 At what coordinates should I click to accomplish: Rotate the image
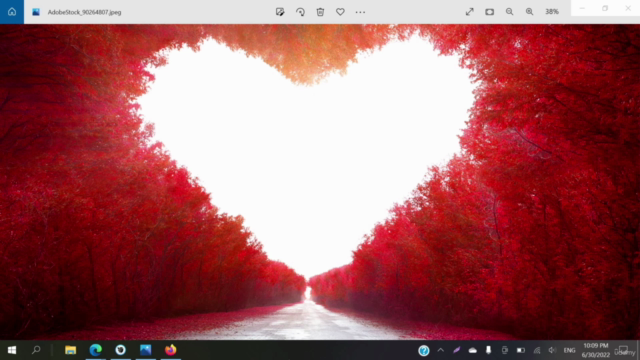(300, 12)
